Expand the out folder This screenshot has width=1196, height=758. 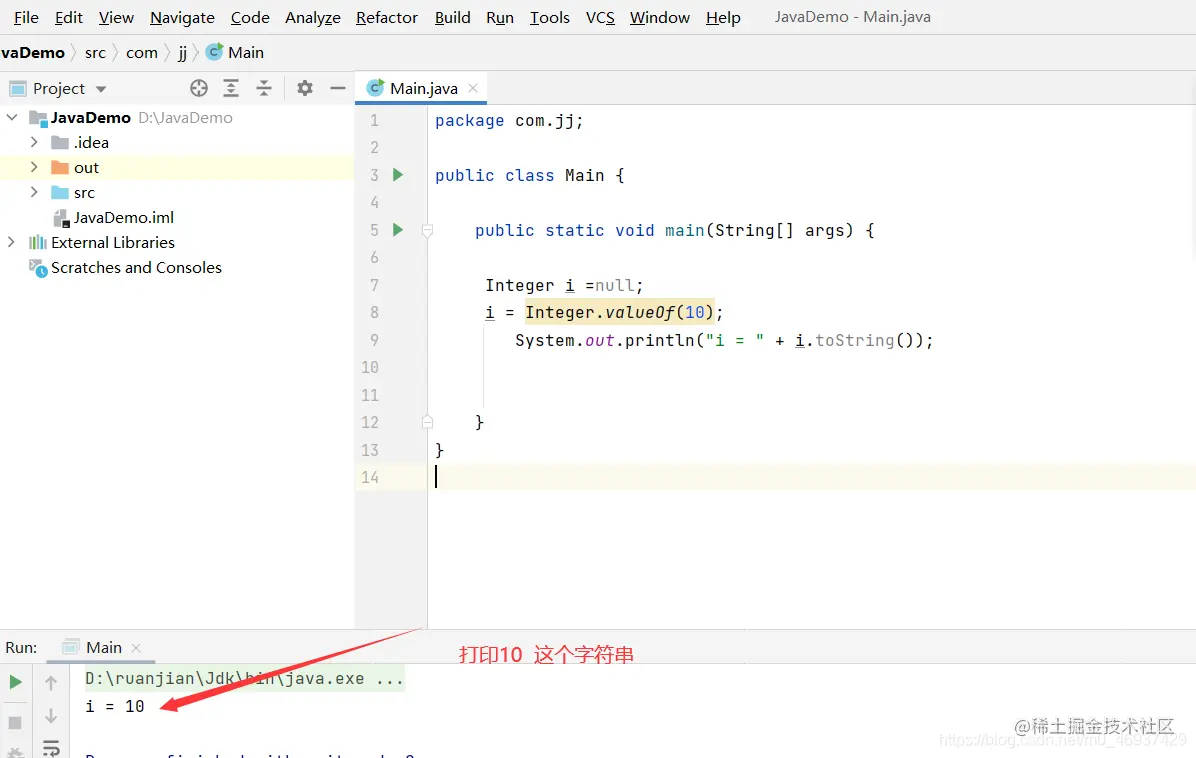34,168
